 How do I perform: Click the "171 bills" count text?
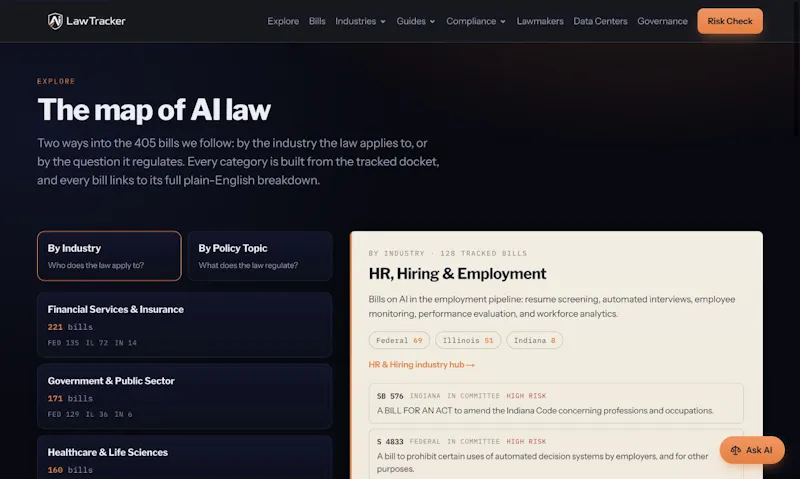coord(70,398)
